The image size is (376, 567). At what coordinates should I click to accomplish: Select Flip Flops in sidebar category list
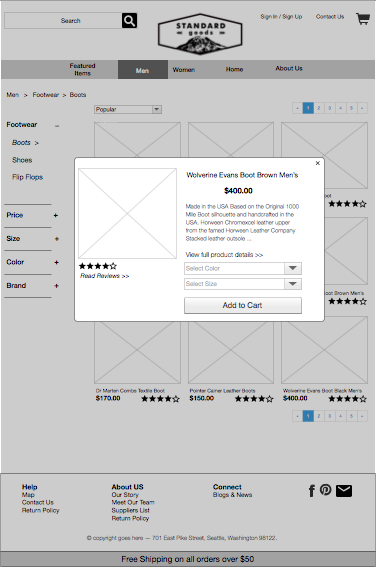(x=27, y=177)
